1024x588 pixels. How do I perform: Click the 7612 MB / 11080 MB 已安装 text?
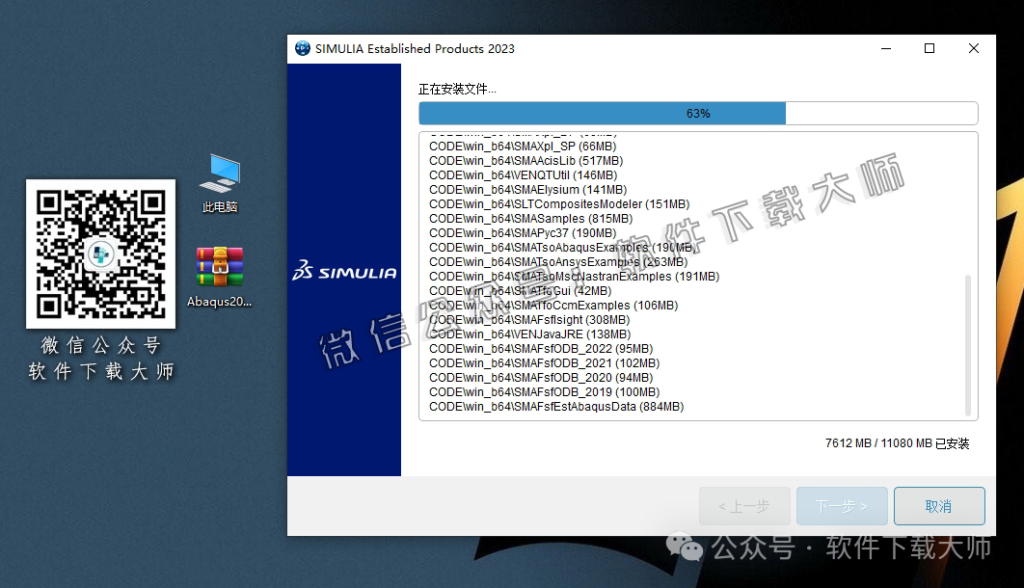click(x=898, y=442)
